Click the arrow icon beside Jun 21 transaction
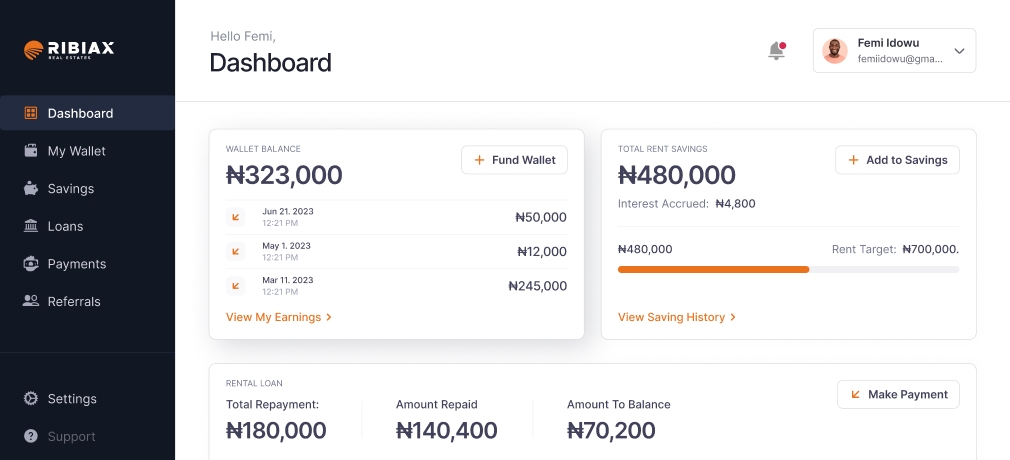1010x460 pixels. pyautogui.click(x=236, y=217)
